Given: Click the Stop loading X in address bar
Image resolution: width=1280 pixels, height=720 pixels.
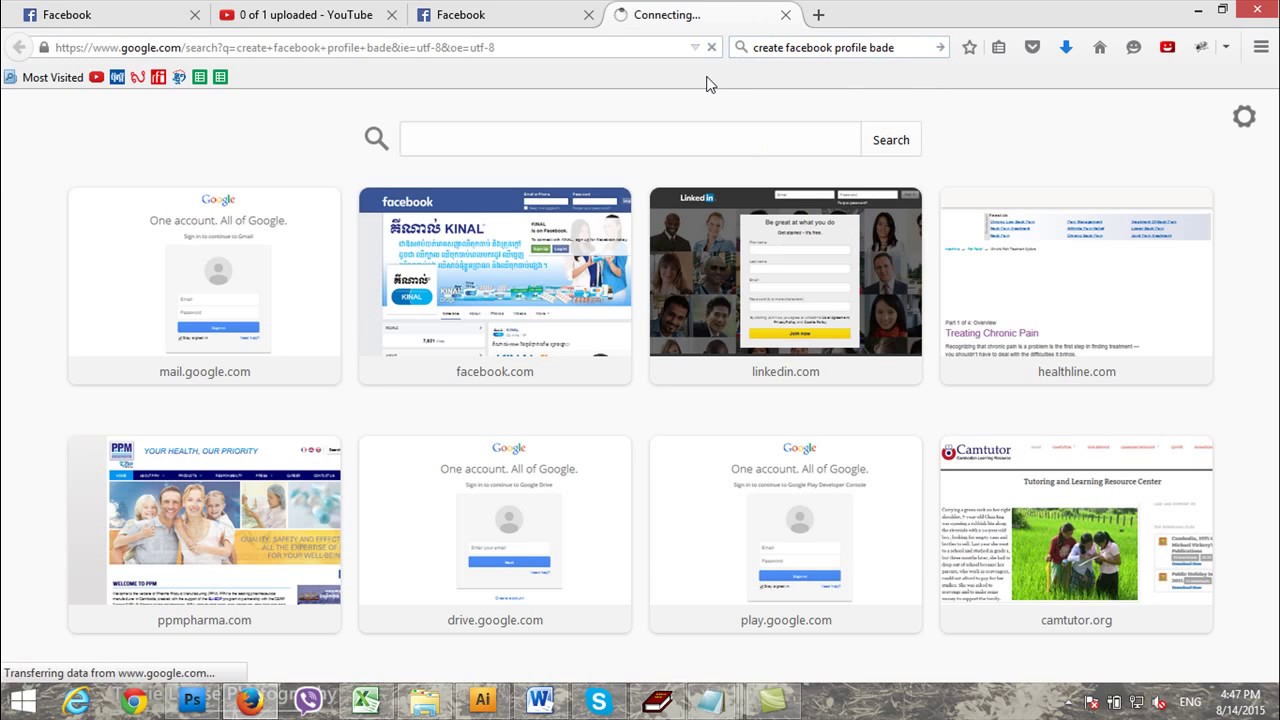Looking at the screenshot, I should pos(712,47).
